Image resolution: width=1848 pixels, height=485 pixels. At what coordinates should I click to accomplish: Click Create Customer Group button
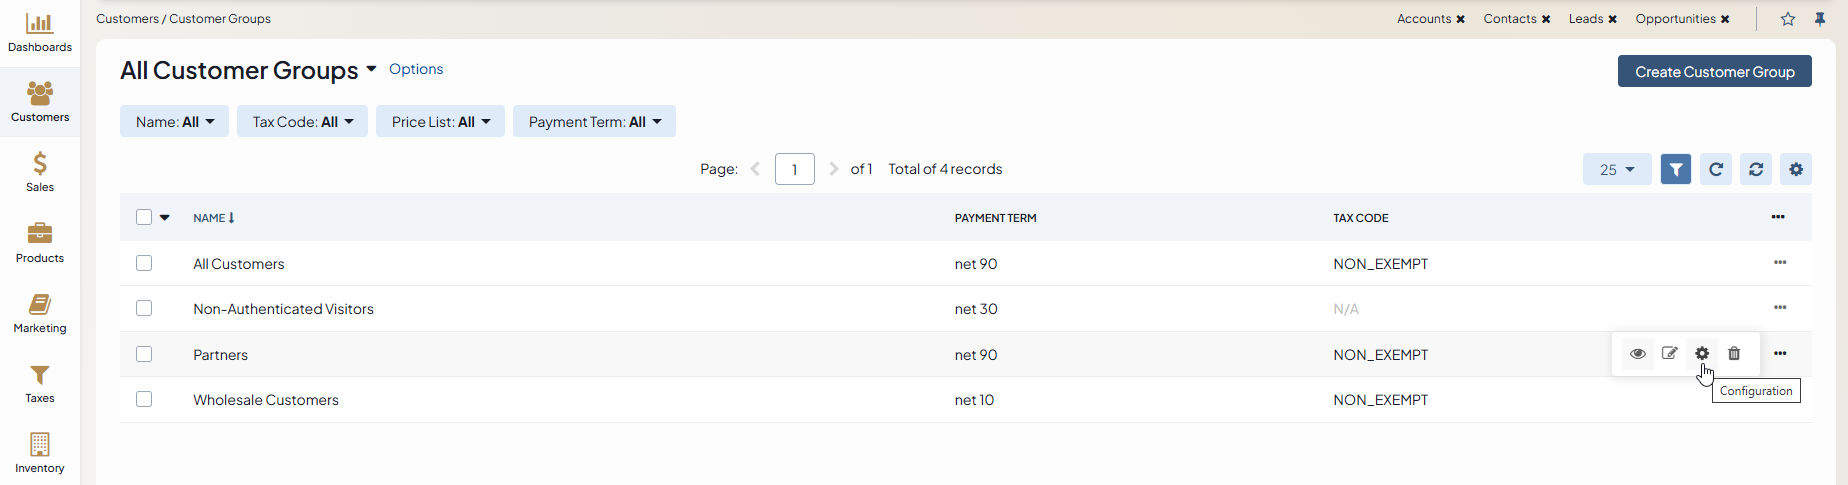(x=1714, y=72)
